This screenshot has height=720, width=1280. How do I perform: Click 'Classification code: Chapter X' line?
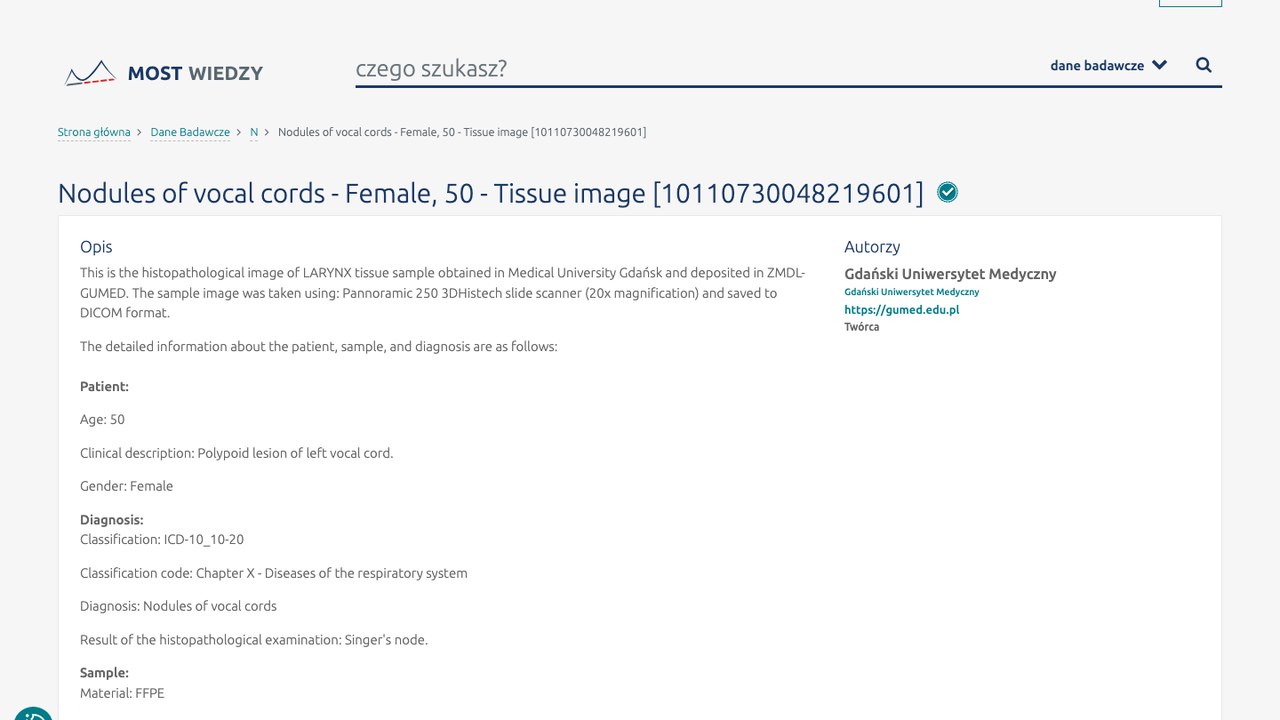click(273, 573)
